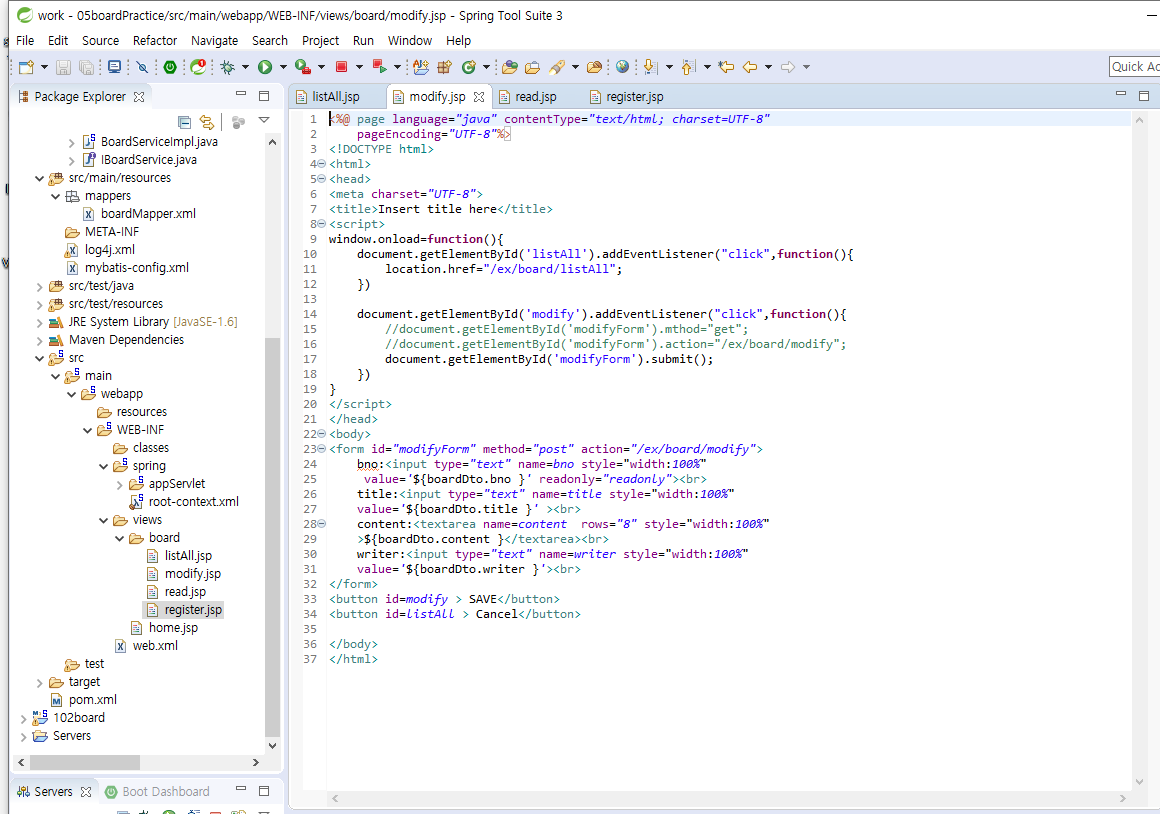The image size is (1160, 814).
Task: Select boardMapper.xml in Package Explorer
Action: point(148,214)
